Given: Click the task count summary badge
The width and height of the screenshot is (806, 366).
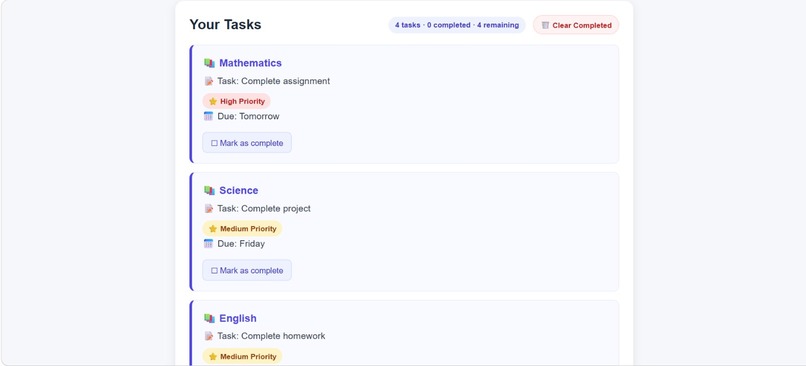Looking at the screenshot, I should click(x=457, y=25).
